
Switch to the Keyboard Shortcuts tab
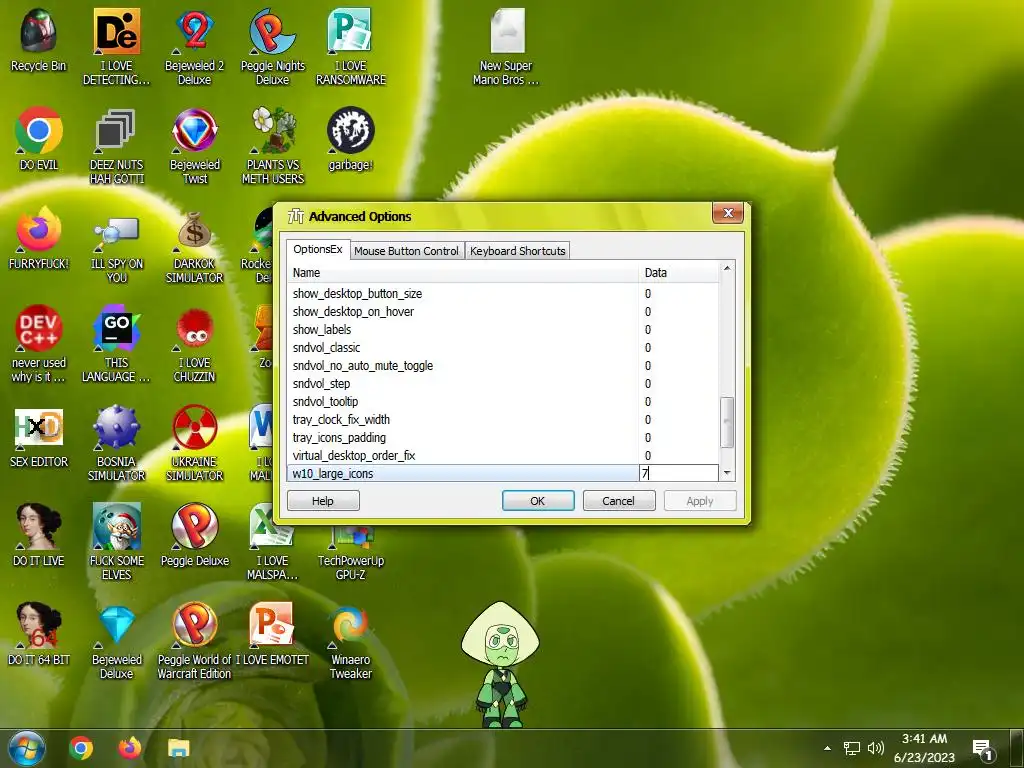coord(517,251)
